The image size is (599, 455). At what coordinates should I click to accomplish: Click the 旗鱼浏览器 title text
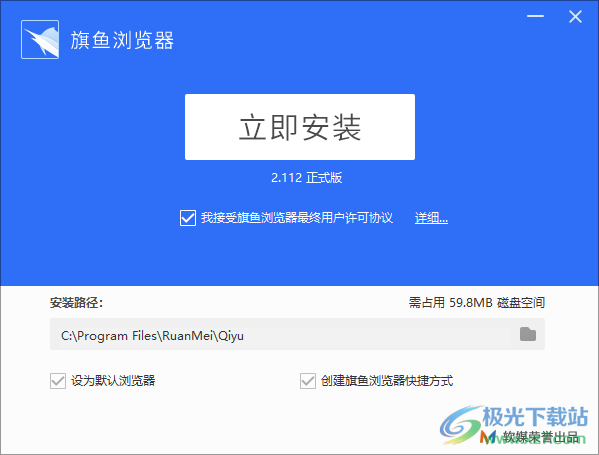122,40
